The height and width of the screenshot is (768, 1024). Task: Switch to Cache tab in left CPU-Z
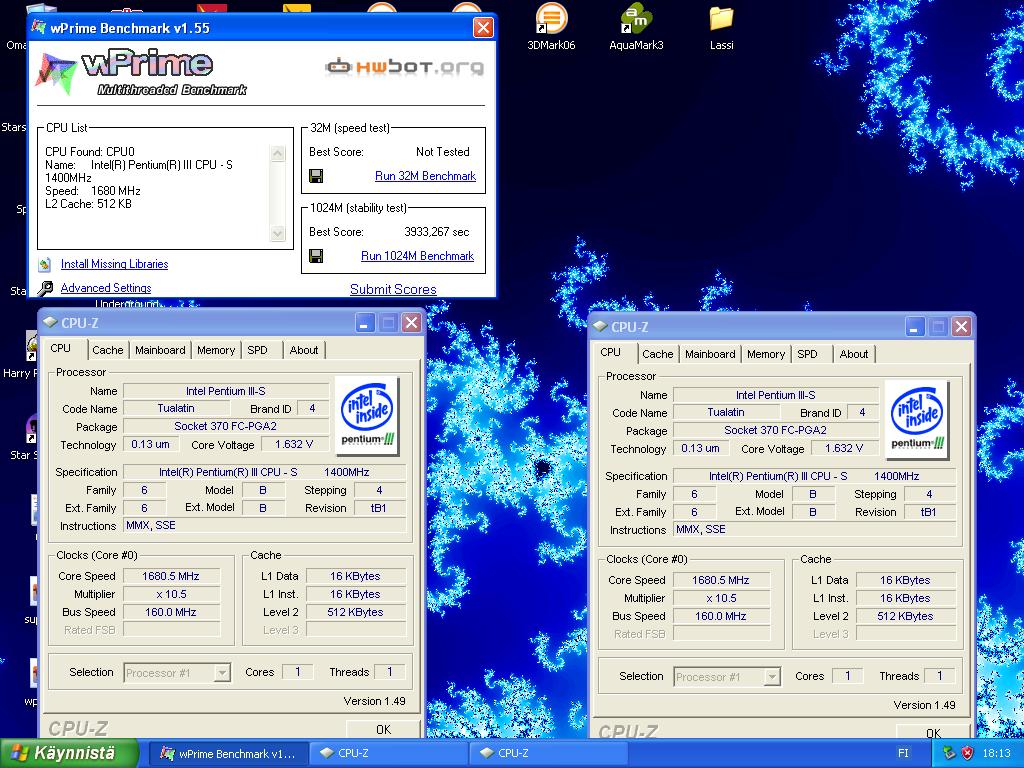coord(108,350)
